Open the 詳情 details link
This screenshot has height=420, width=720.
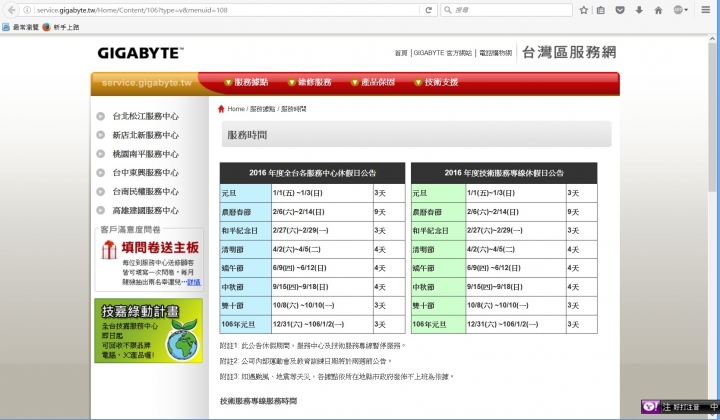click(x=194, y=282)
